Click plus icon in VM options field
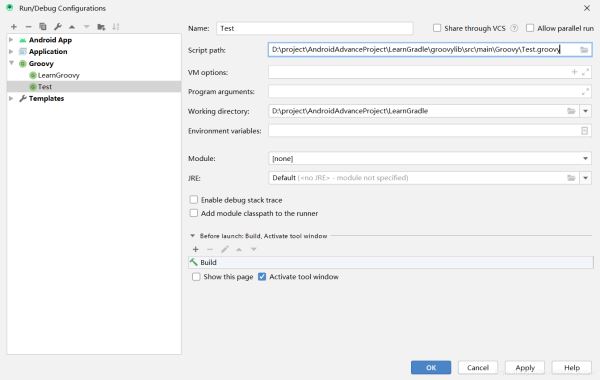600x380 pixels. (x=574, y=72)
